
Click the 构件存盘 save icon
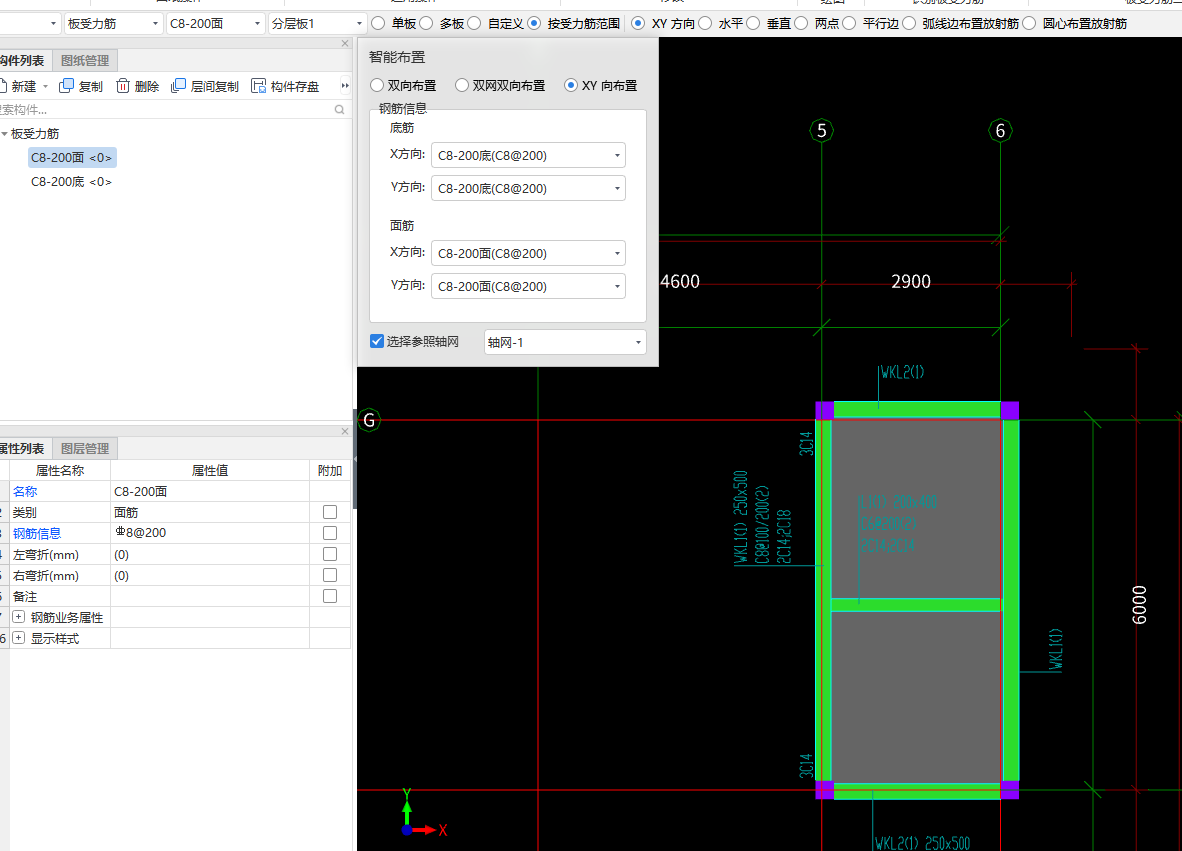259,86
